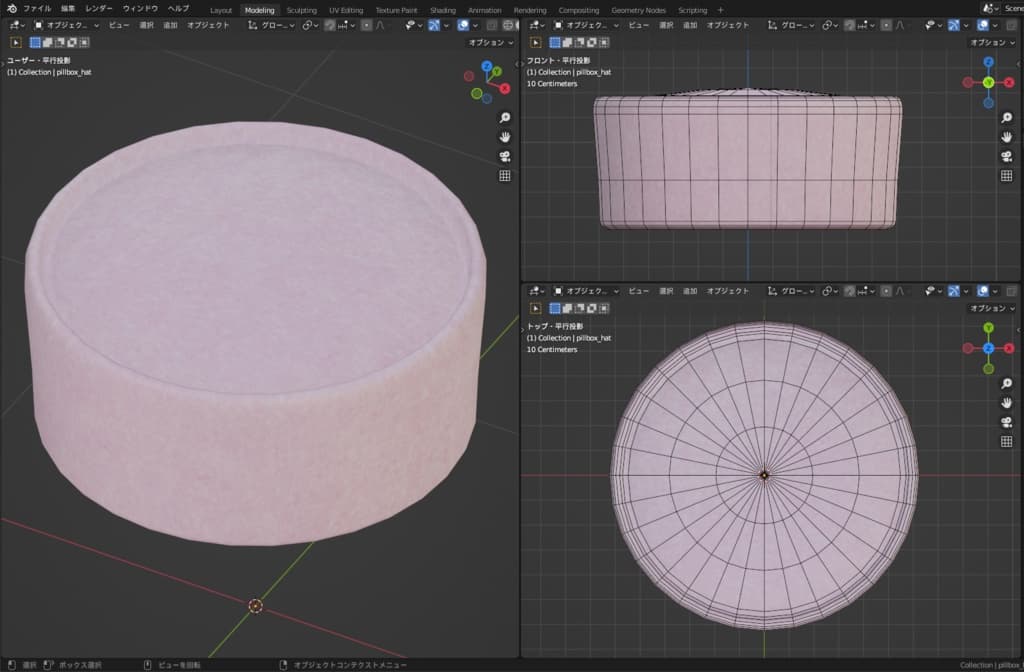The height and width of the screenshot is (672, 1024).
Task: Click the zoom magnifier icon in the user perspective viewport
Action: pos(505,118)
